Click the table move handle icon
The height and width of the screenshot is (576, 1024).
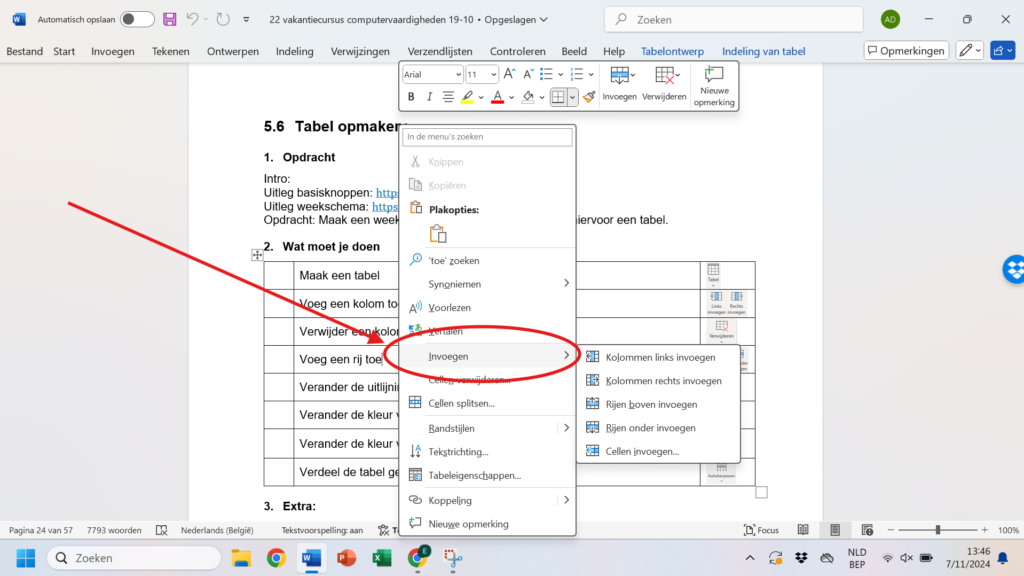257,256
